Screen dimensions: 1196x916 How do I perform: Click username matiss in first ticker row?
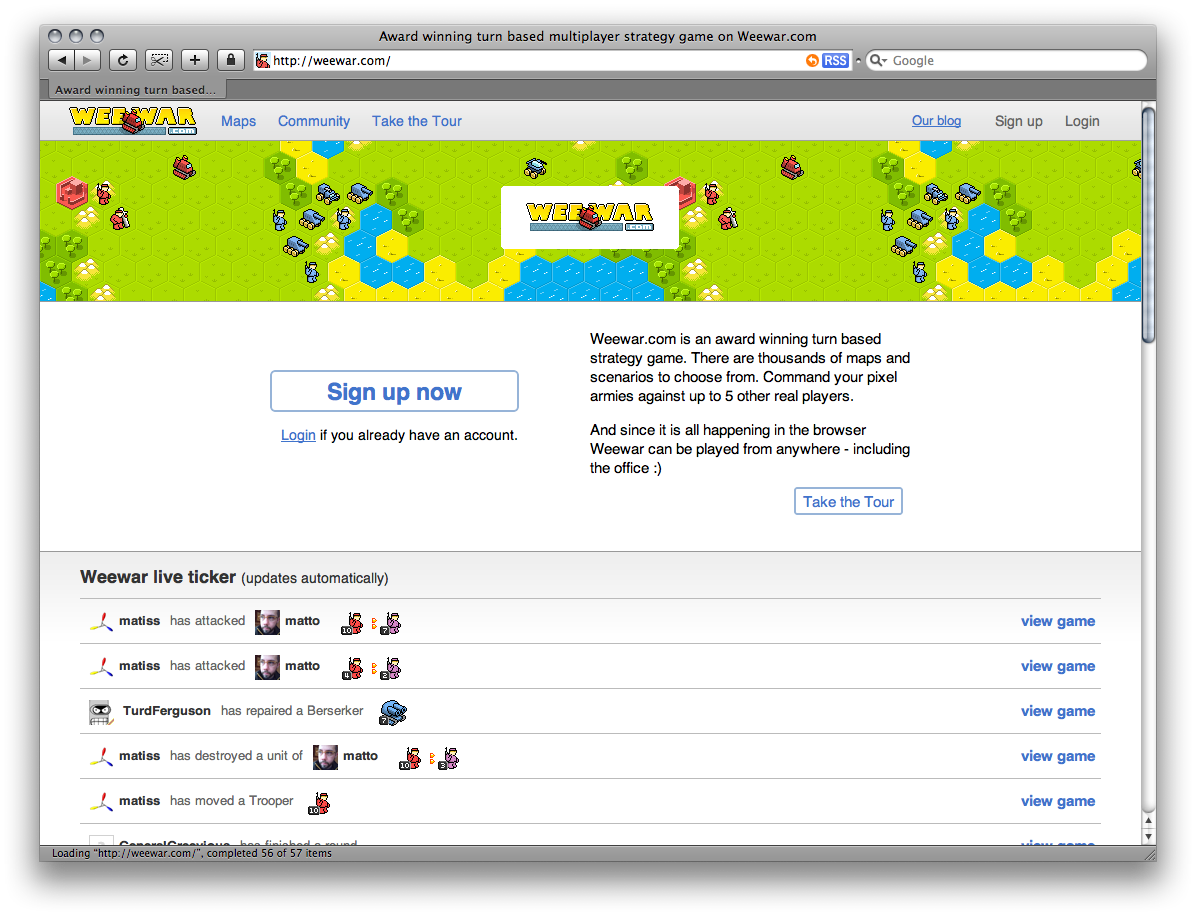click(x=140, y=622)
